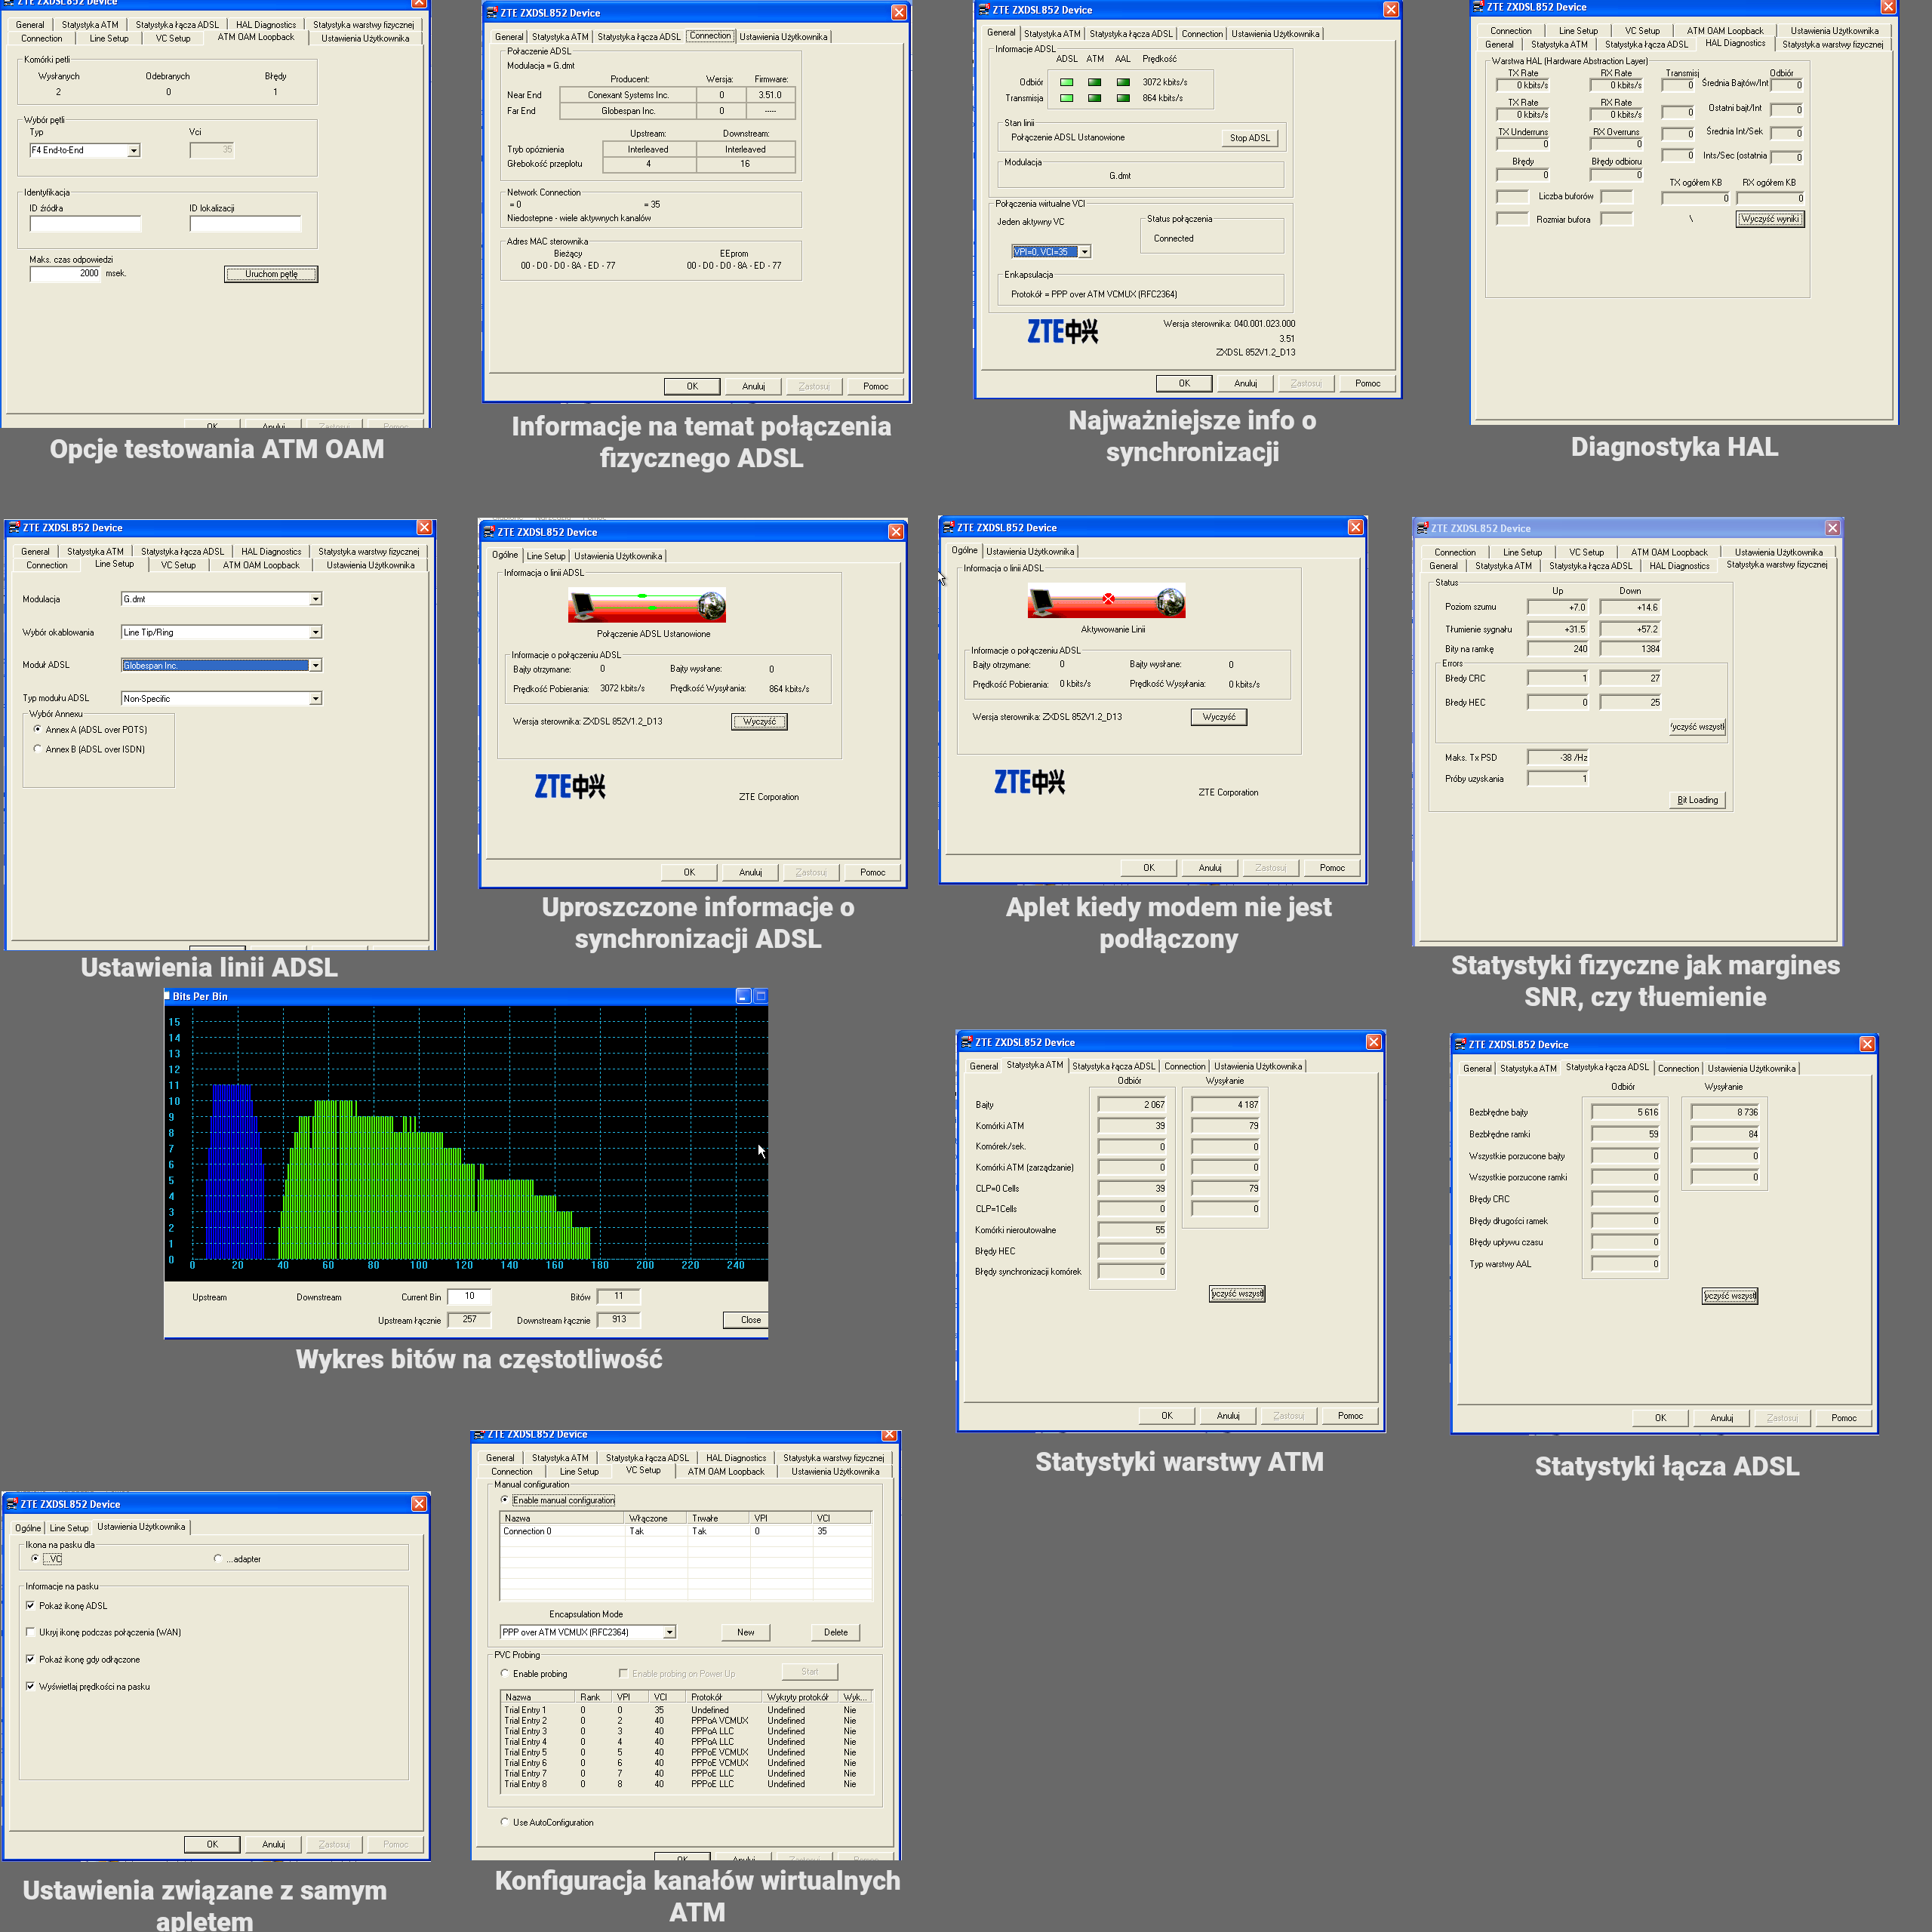This screenshot has width=1932, height=1932.
Task: Open Line Setup tab in Uproszczone informacje window
Action: [546, 556]
